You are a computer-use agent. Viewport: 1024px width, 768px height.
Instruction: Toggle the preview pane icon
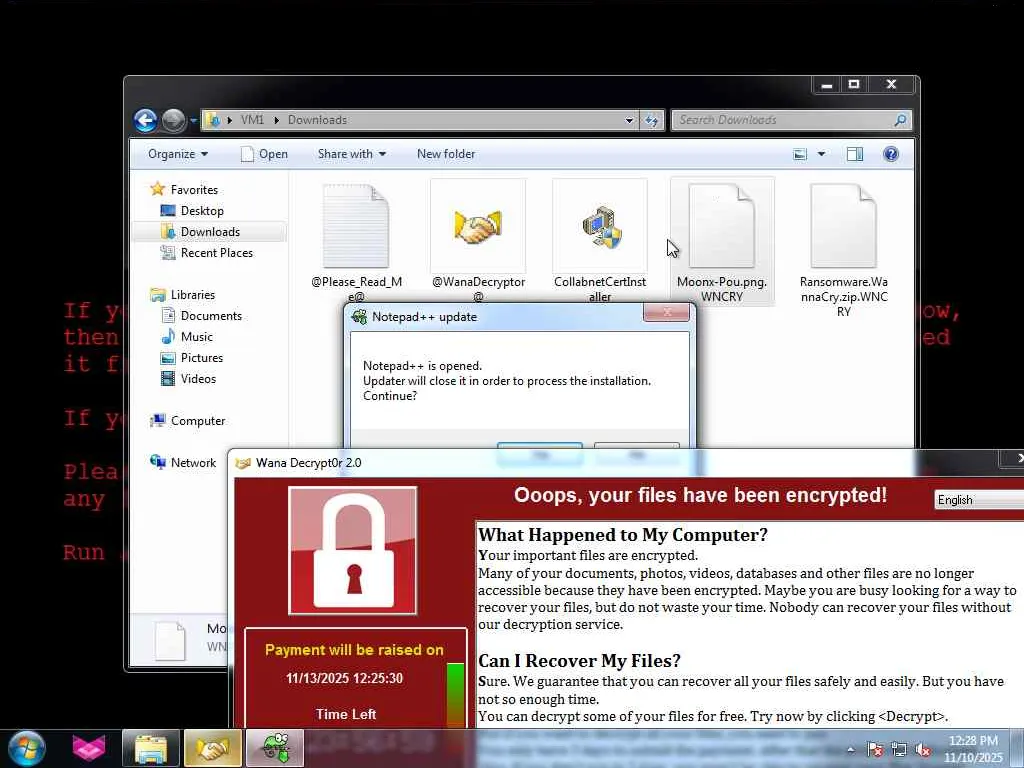(855, 154)
